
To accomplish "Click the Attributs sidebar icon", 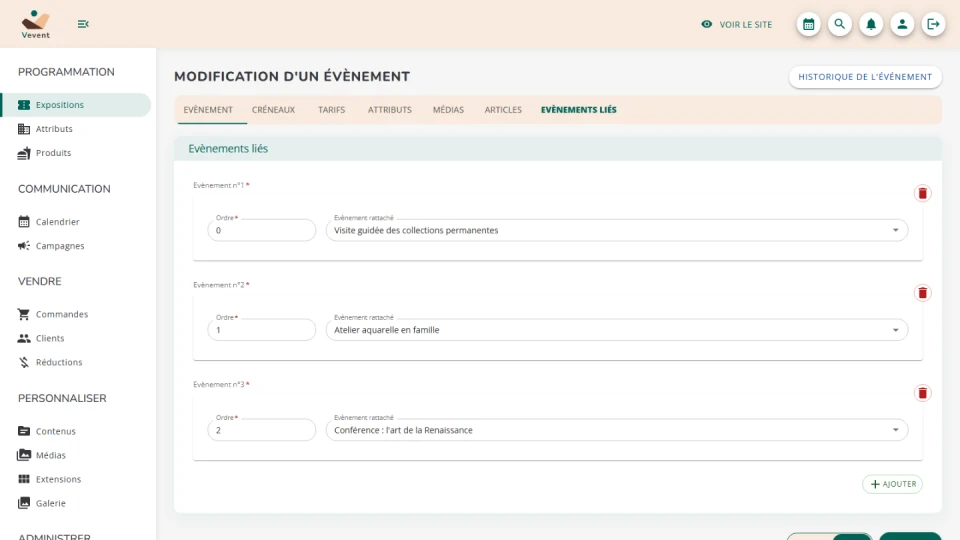I will click(24, 129).
